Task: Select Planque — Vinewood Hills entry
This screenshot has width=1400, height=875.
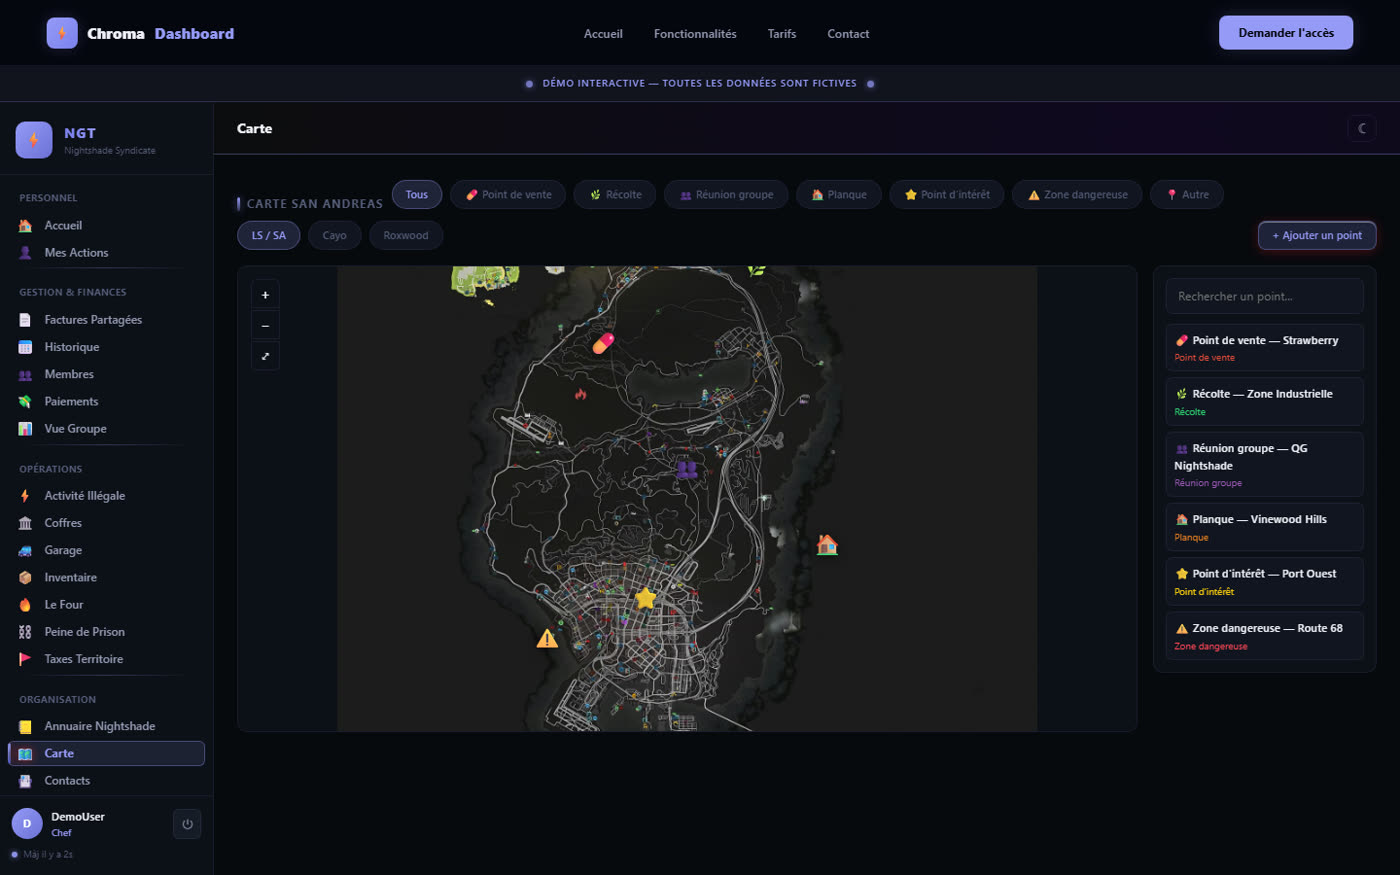Action: 1265,528
